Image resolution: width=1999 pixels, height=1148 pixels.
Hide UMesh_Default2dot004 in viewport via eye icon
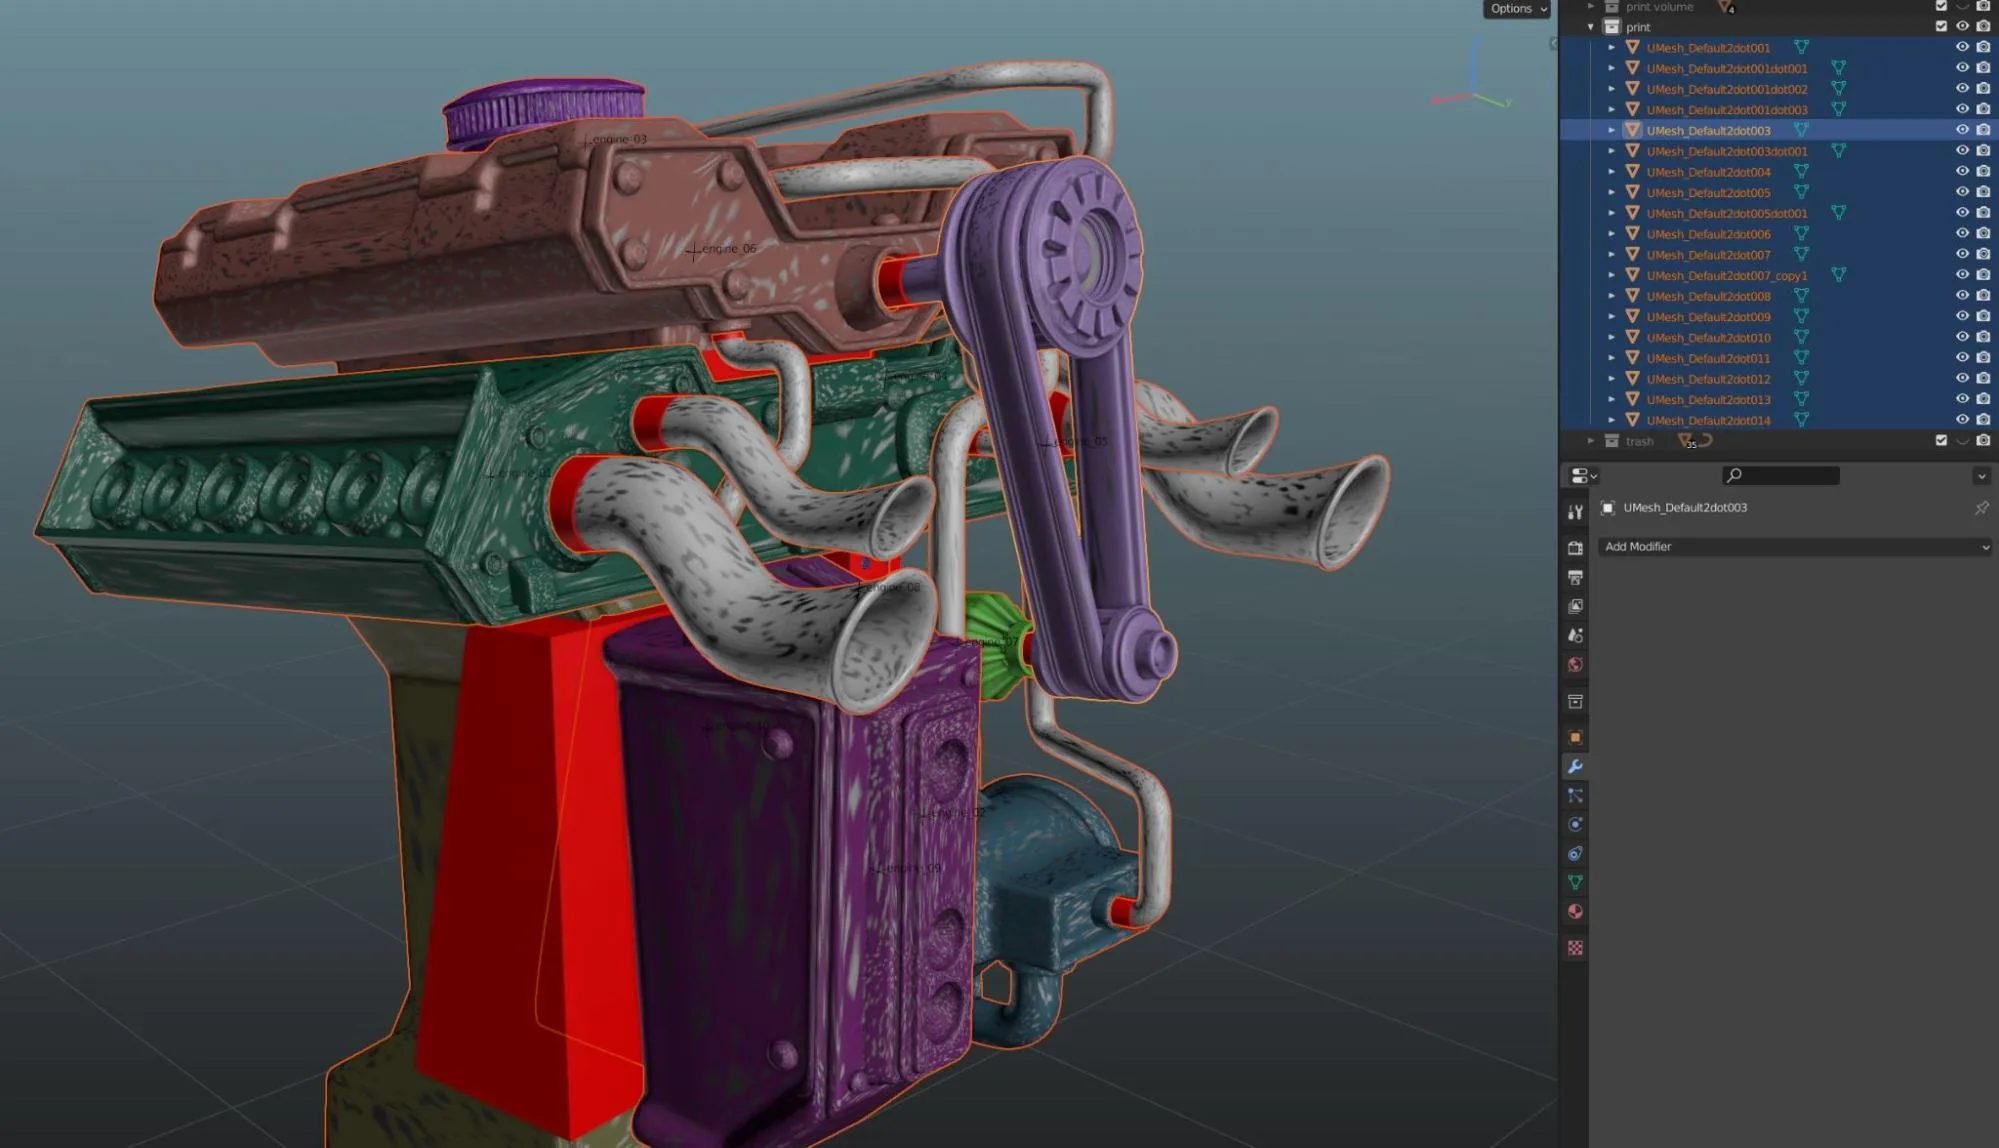(x=1962, y=172)
